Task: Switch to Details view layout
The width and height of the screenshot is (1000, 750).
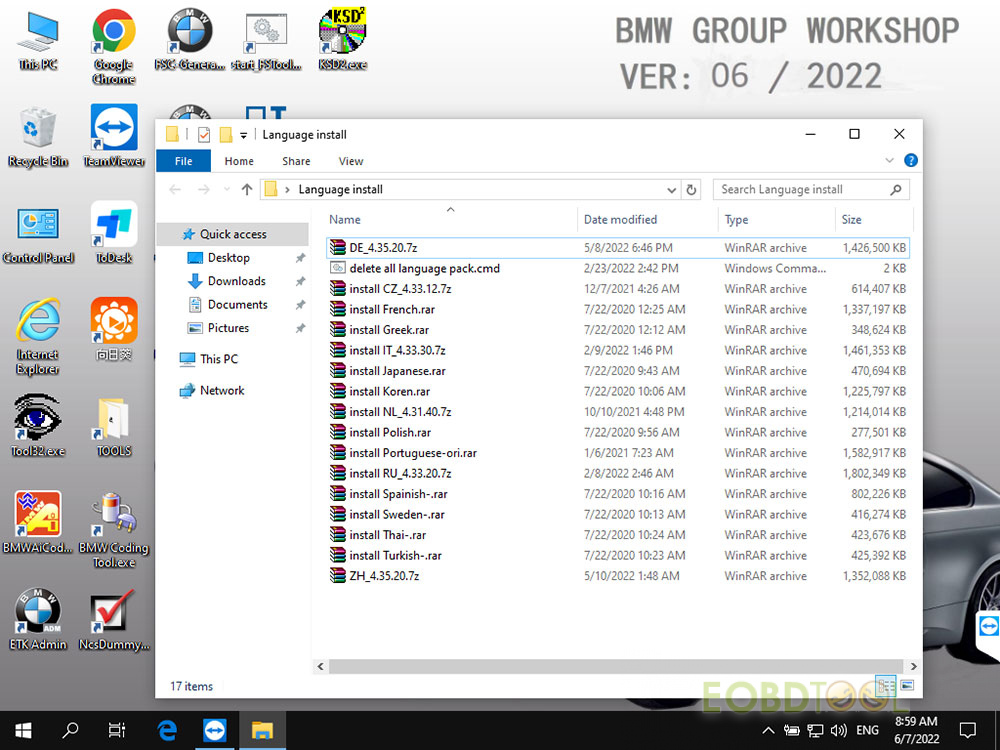Action: click(x=886, y=686)
